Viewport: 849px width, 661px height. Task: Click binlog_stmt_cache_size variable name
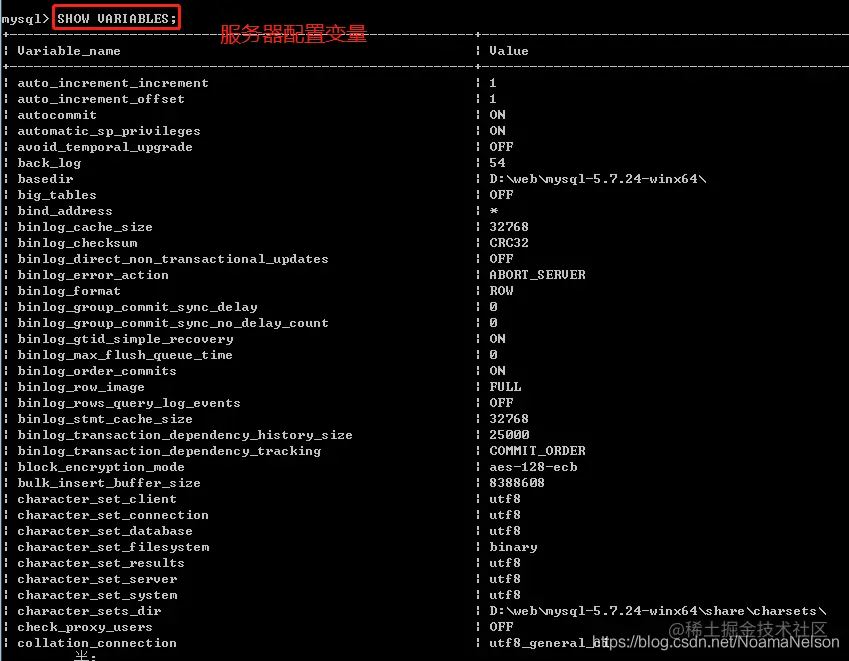pyautogui.click(x=105, y=419)
